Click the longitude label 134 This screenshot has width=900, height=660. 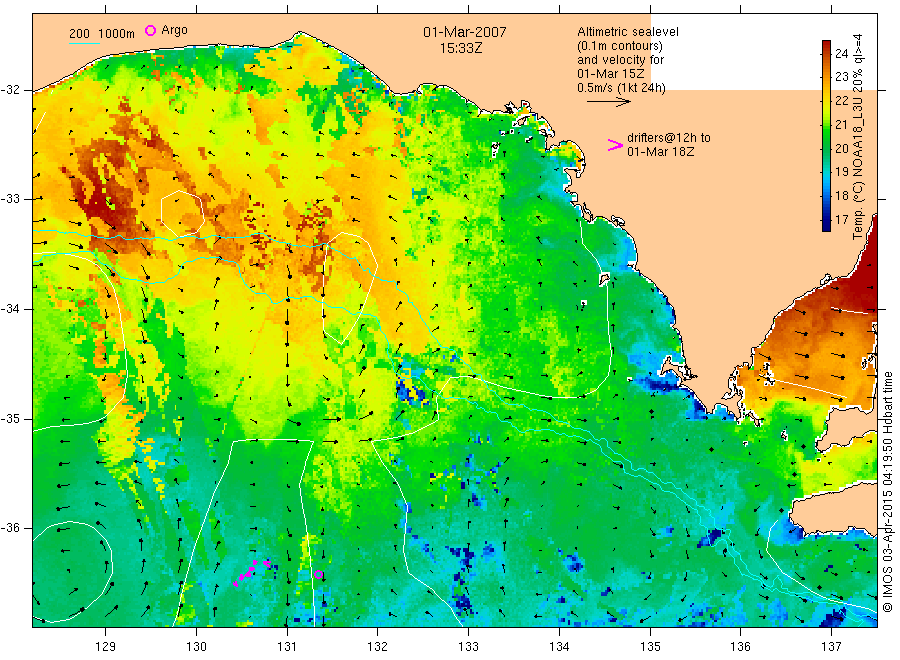(x=559, y=647)
